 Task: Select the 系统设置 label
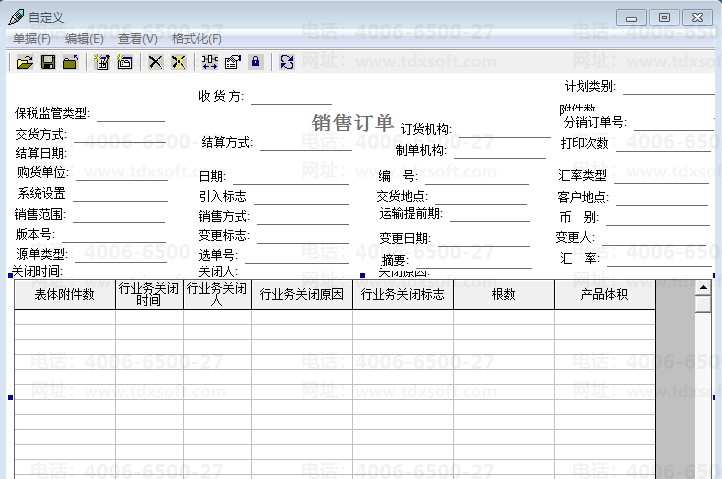42,193
